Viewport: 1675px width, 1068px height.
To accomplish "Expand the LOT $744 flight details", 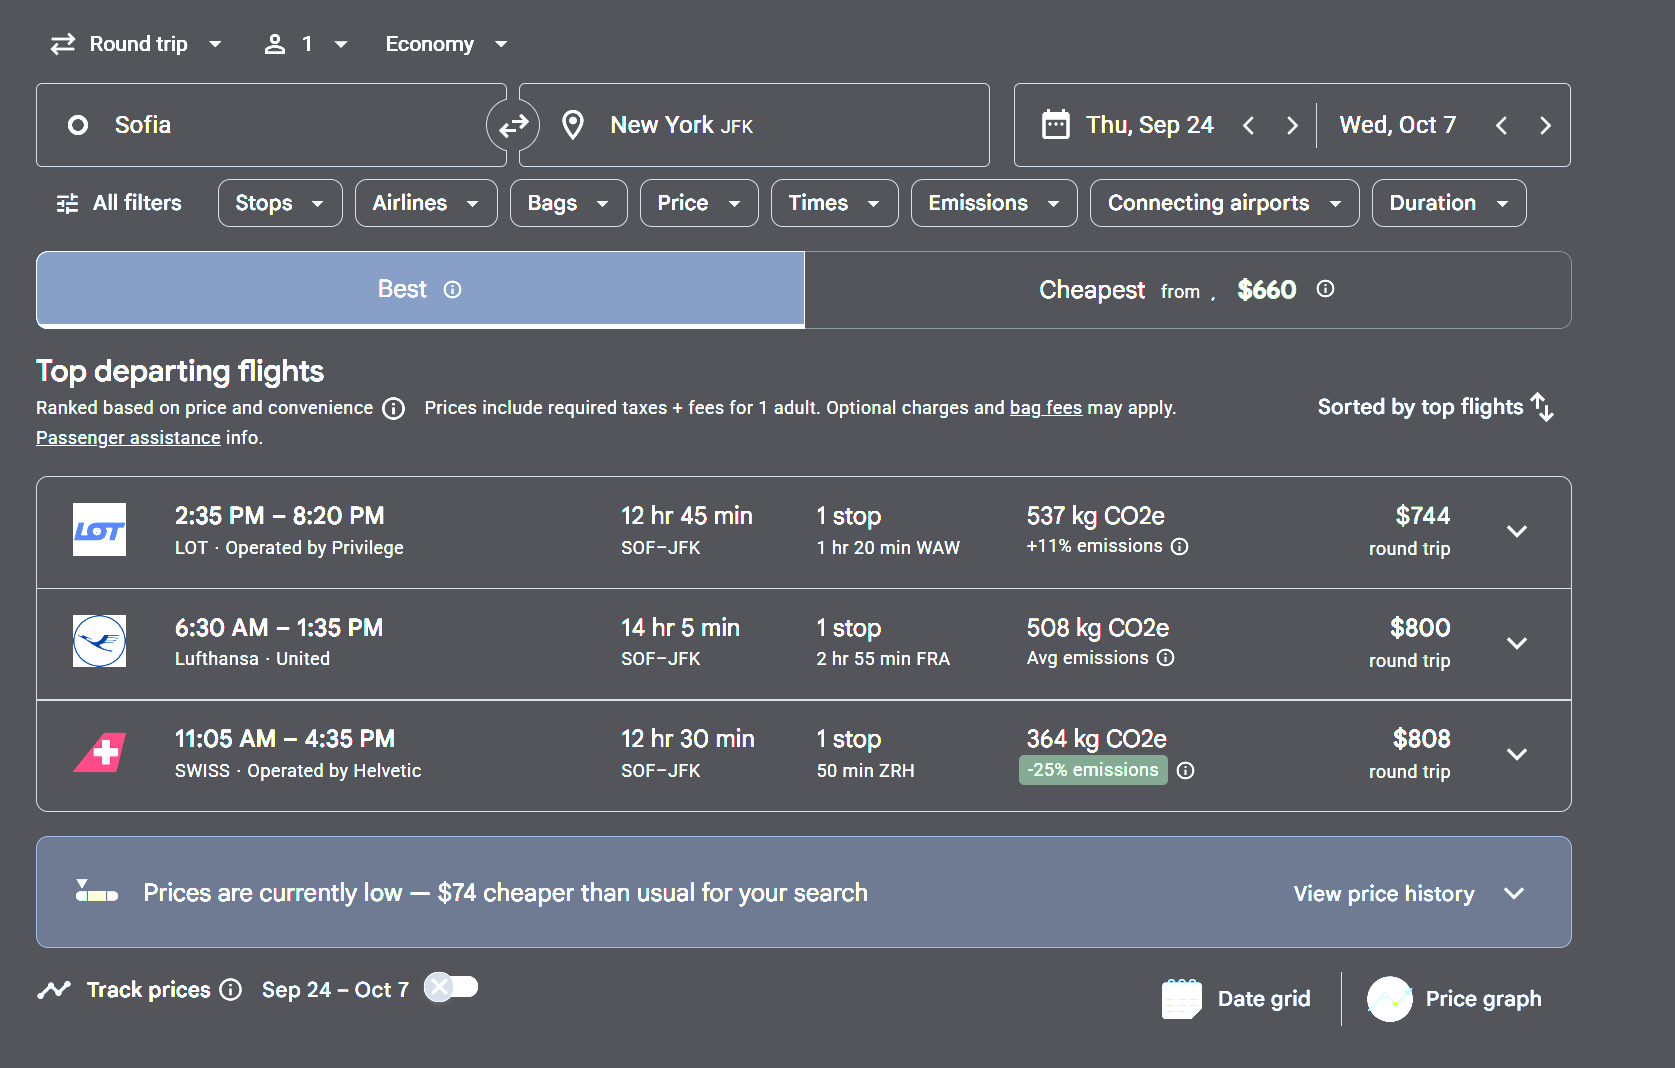I will point(1517,531).
